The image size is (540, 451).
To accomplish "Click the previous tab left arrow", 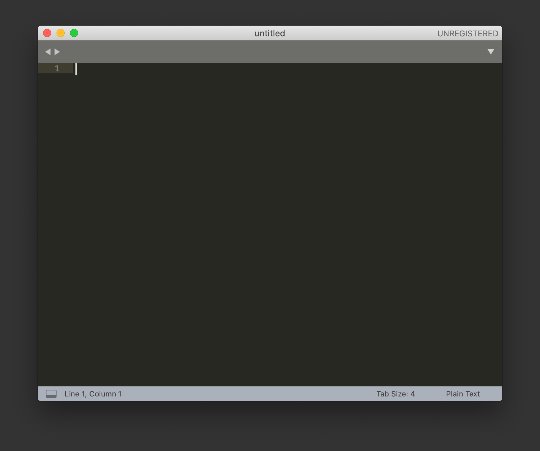I will click(x=48, y=52).
